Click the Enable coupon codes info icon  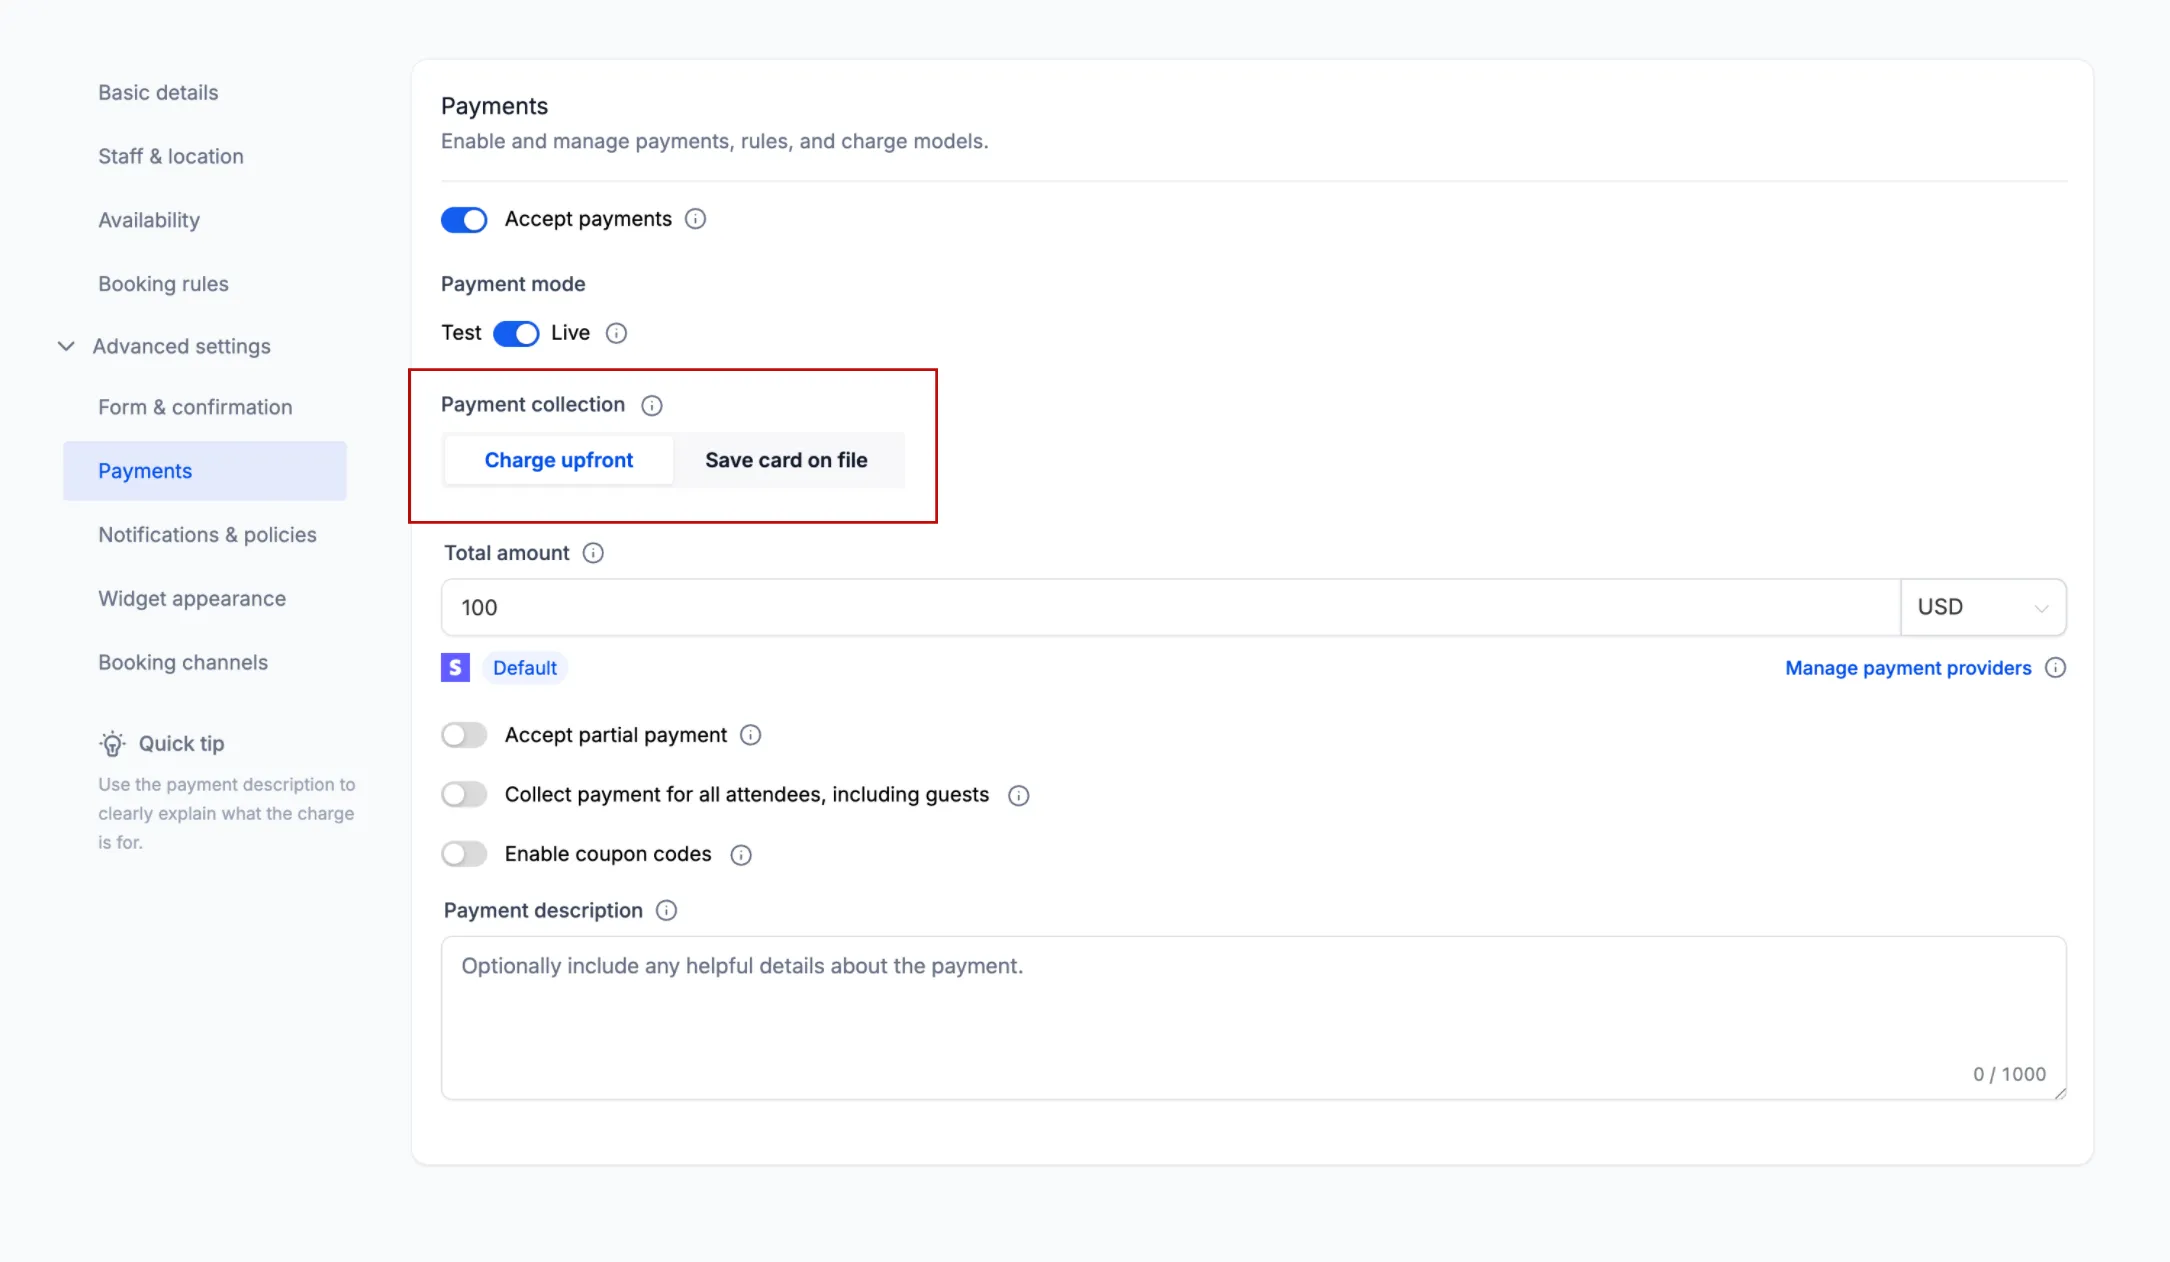[x=741, y=855]
